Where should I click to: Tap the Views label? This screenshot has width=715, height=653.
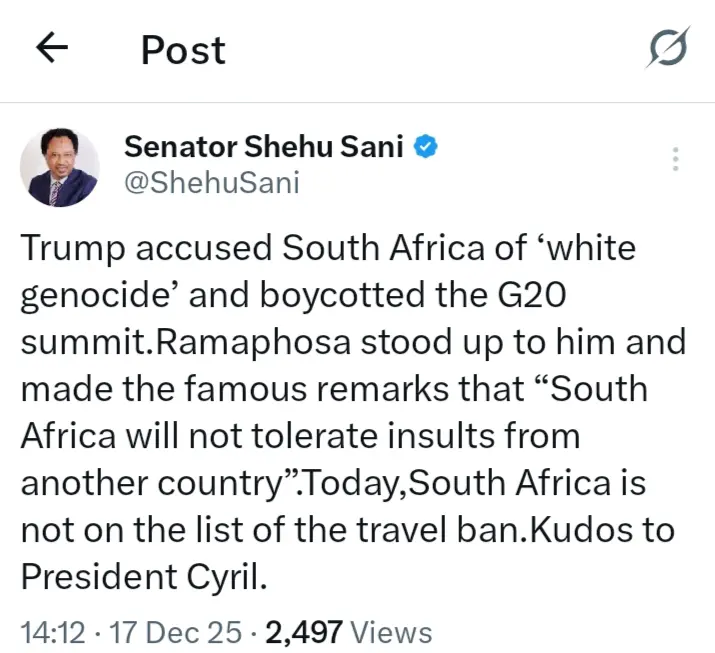(x=392, y=632)
